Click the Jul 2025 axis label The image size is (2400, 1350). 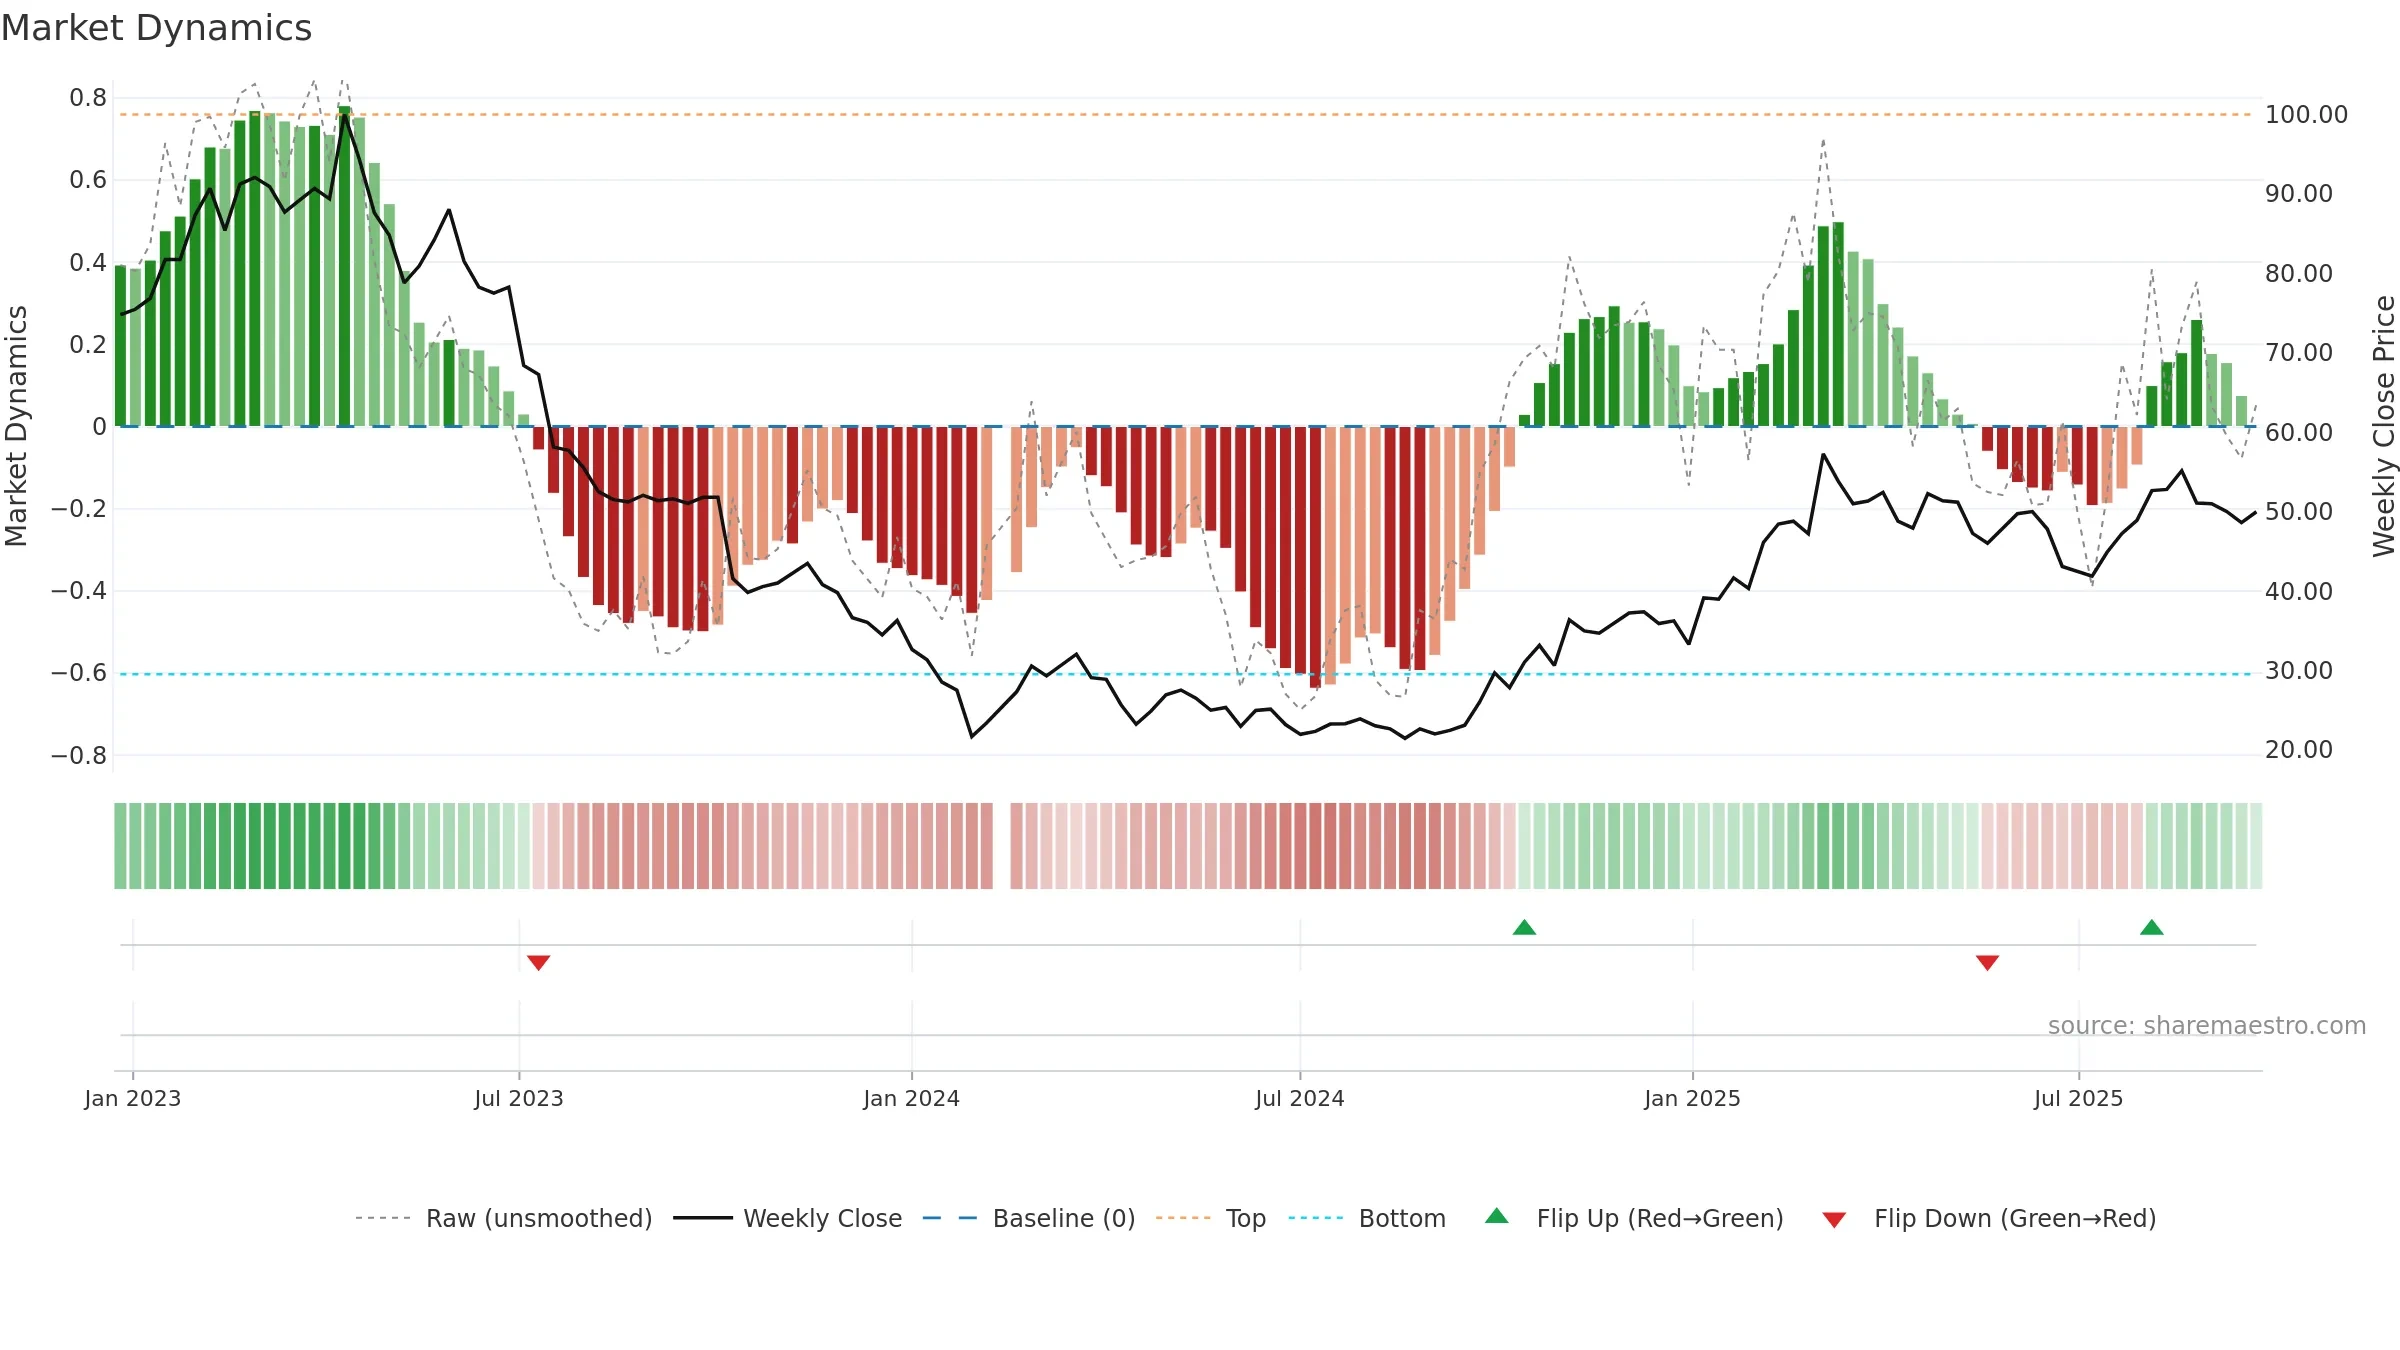coord(2079,1098)
